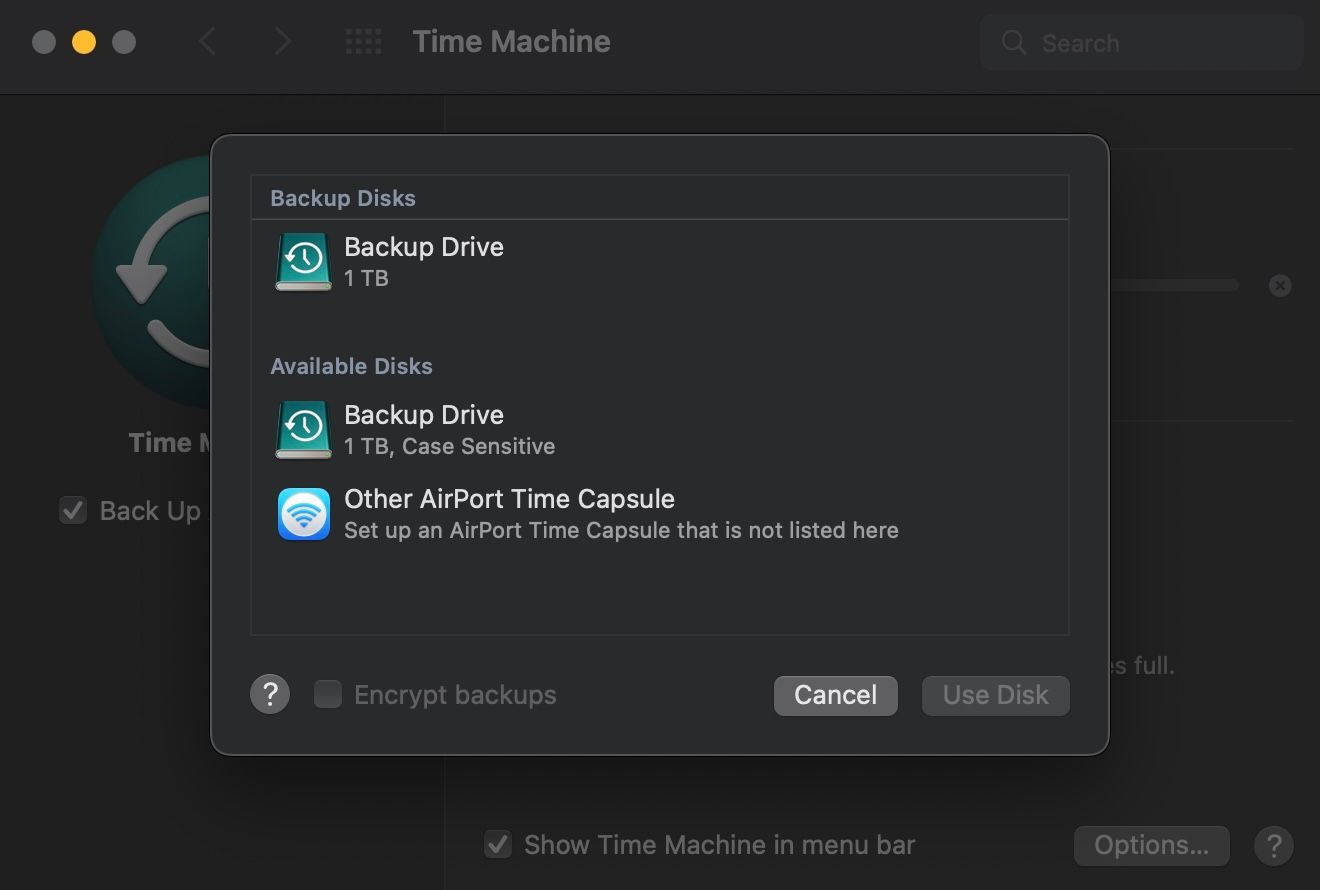Toggle Back Up Automatically checkbox

pos(73,511)
